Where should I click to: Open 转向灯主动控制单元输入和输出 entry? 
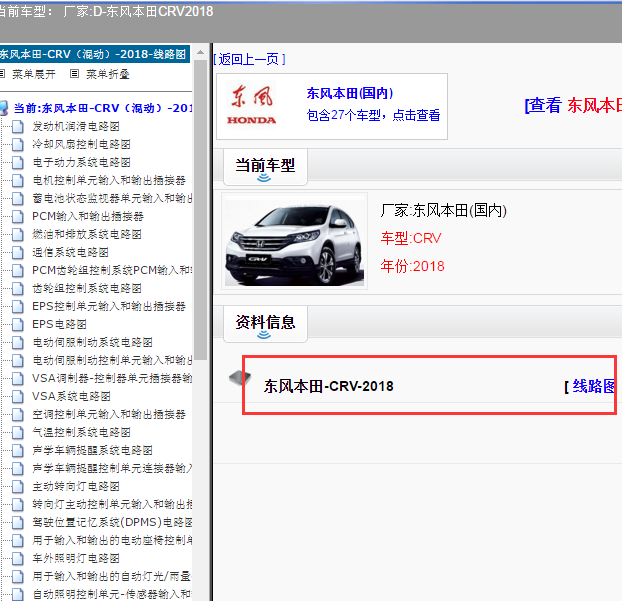click(x=112, y=505)
